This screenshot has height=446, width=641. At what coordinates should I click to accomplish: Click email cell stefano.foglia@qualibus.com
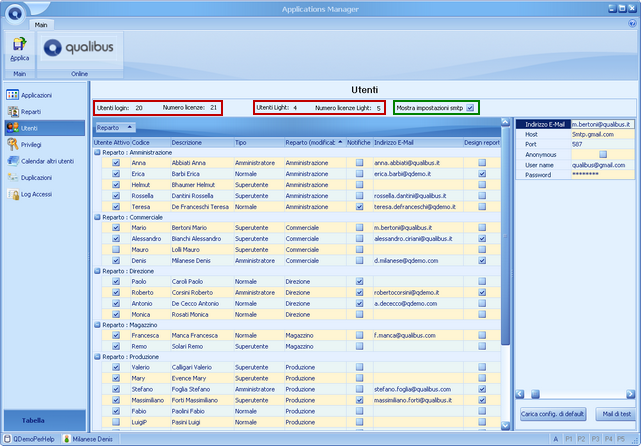click(x=418, y=389)
